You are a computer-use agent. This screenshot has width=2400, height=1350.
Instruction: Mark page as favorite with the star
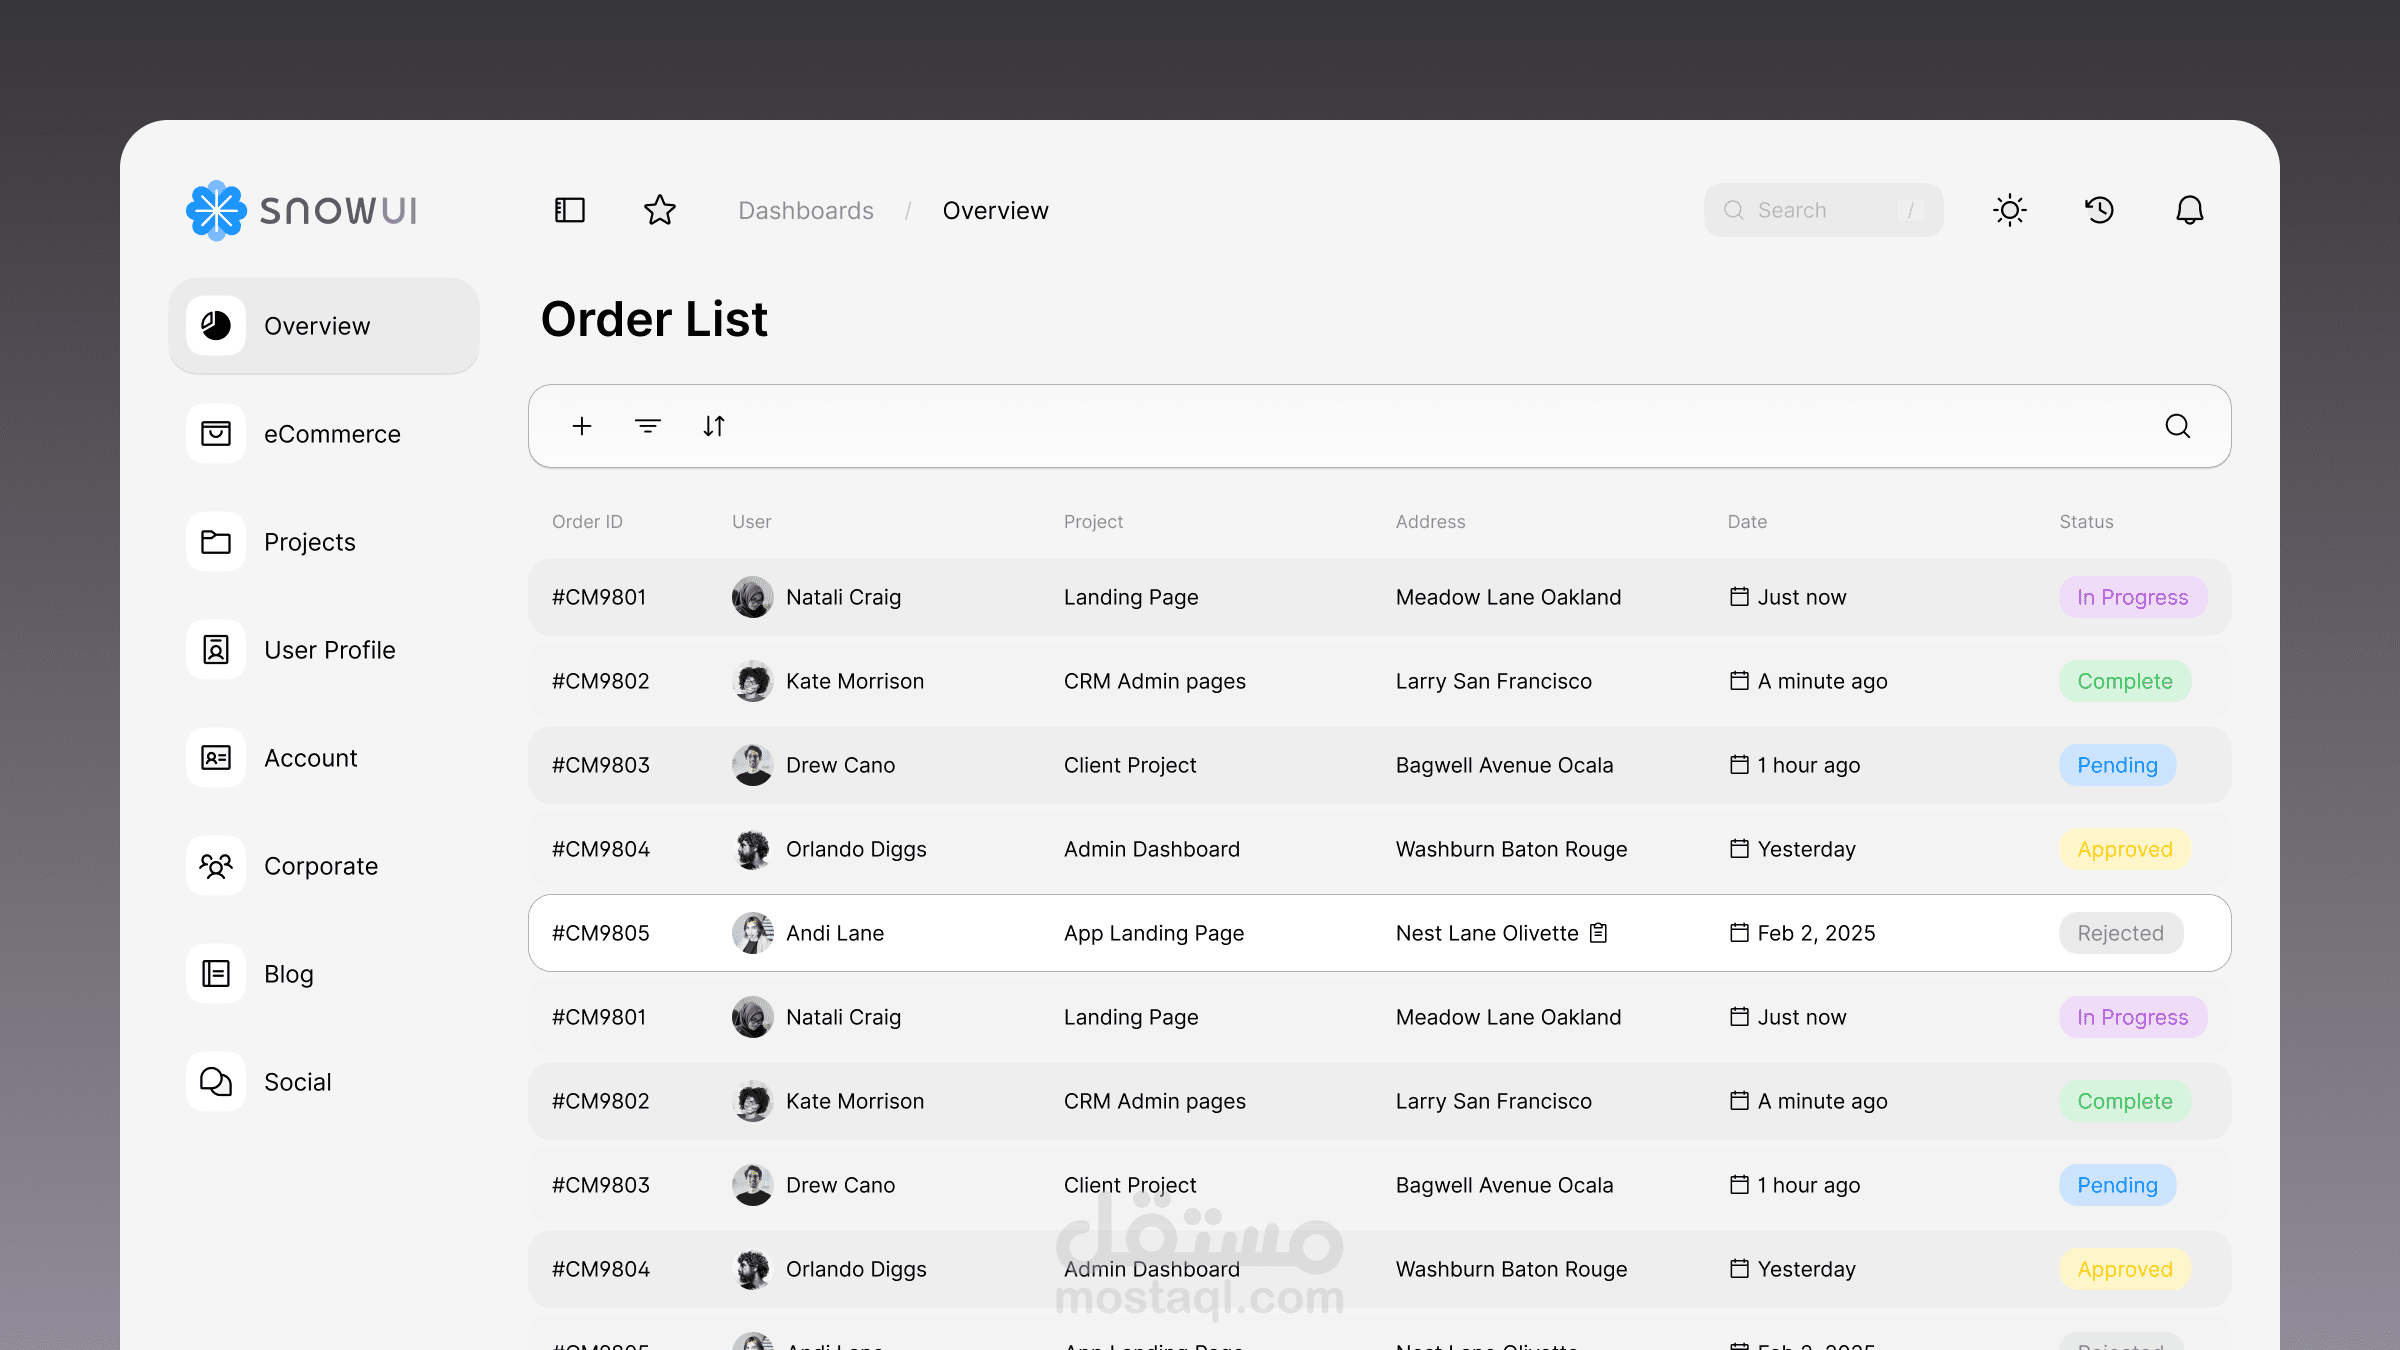(660, 210)
